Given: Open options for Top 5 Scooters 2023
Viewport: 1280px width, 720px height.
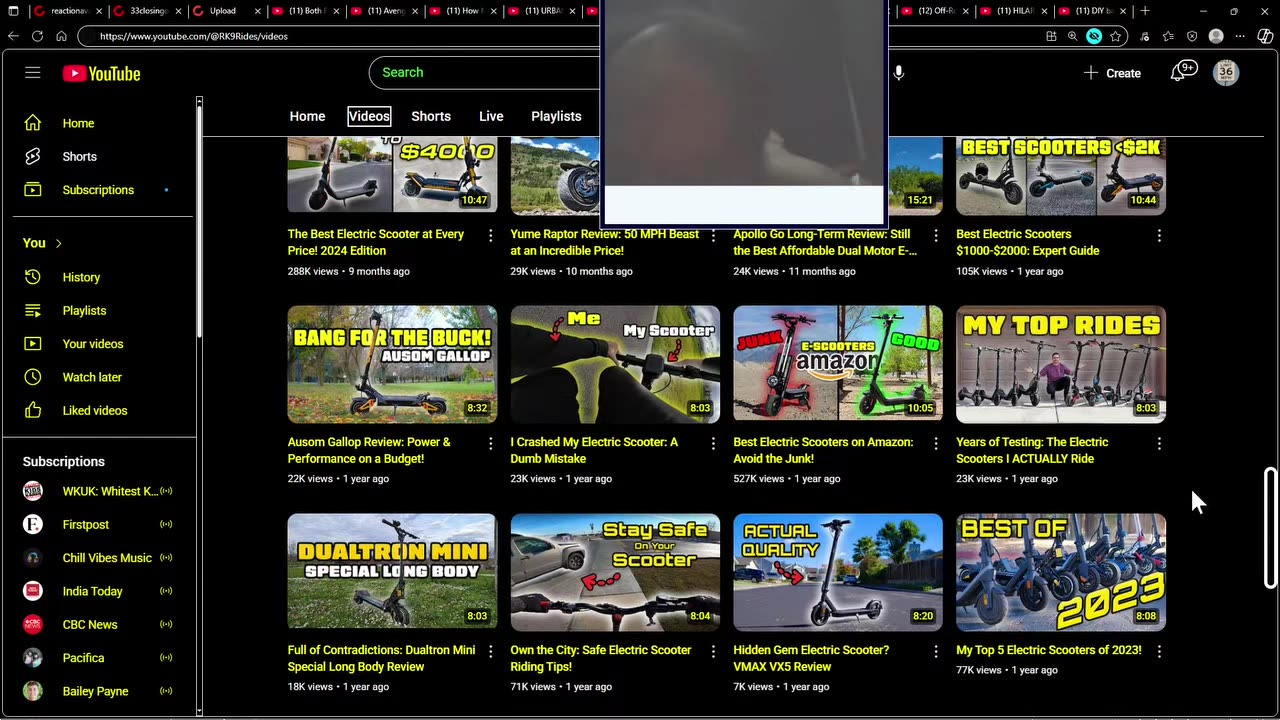Looking at the screenshot, I should tap(1159, 651).
